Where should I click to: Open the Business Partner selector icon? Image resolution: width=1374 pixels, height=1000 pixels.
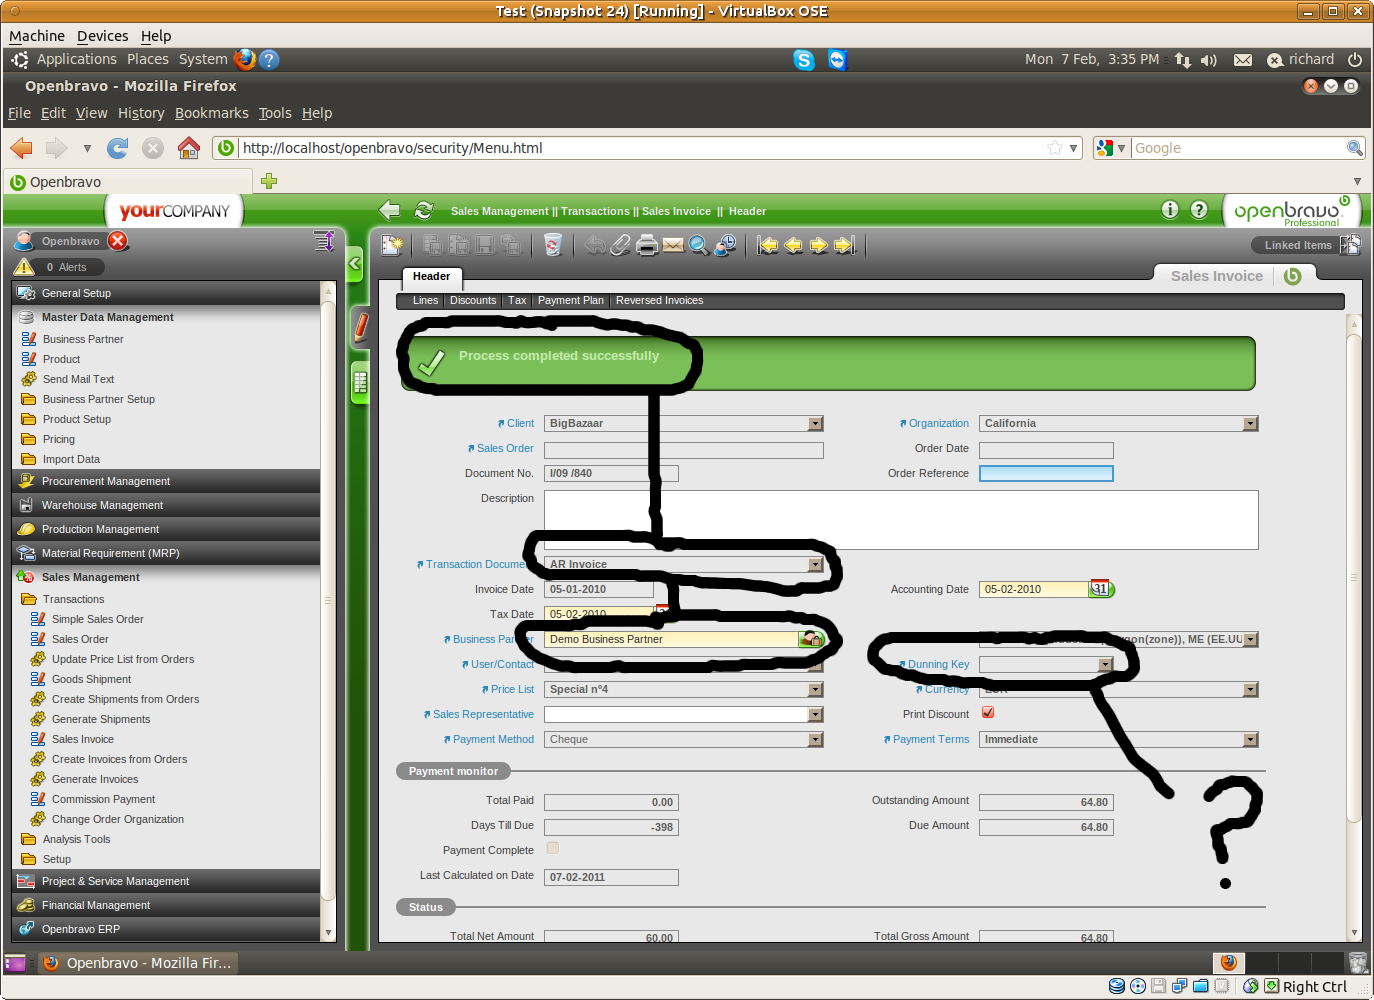[x=811, y=639]
